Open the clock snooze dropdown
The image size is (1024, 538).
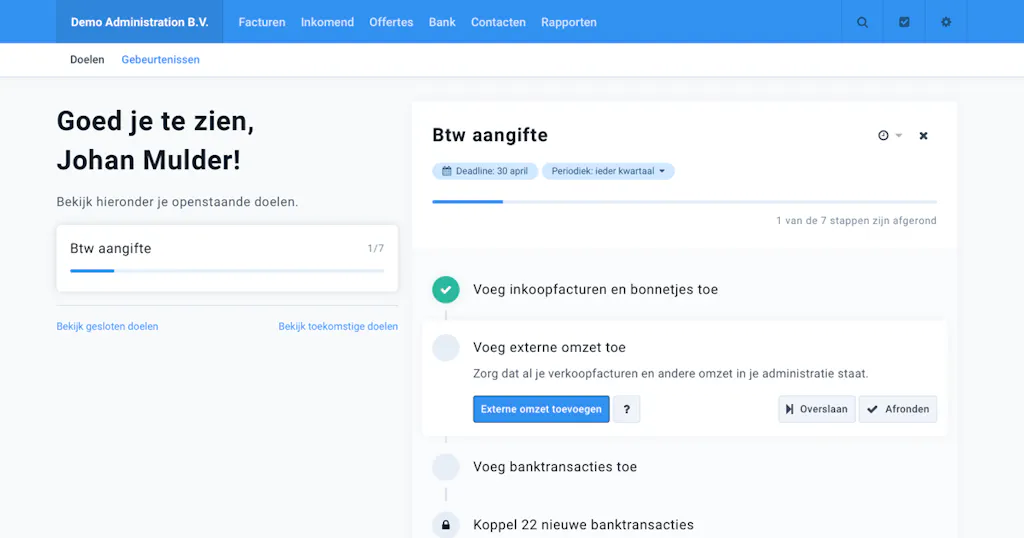tap(889, 136)
